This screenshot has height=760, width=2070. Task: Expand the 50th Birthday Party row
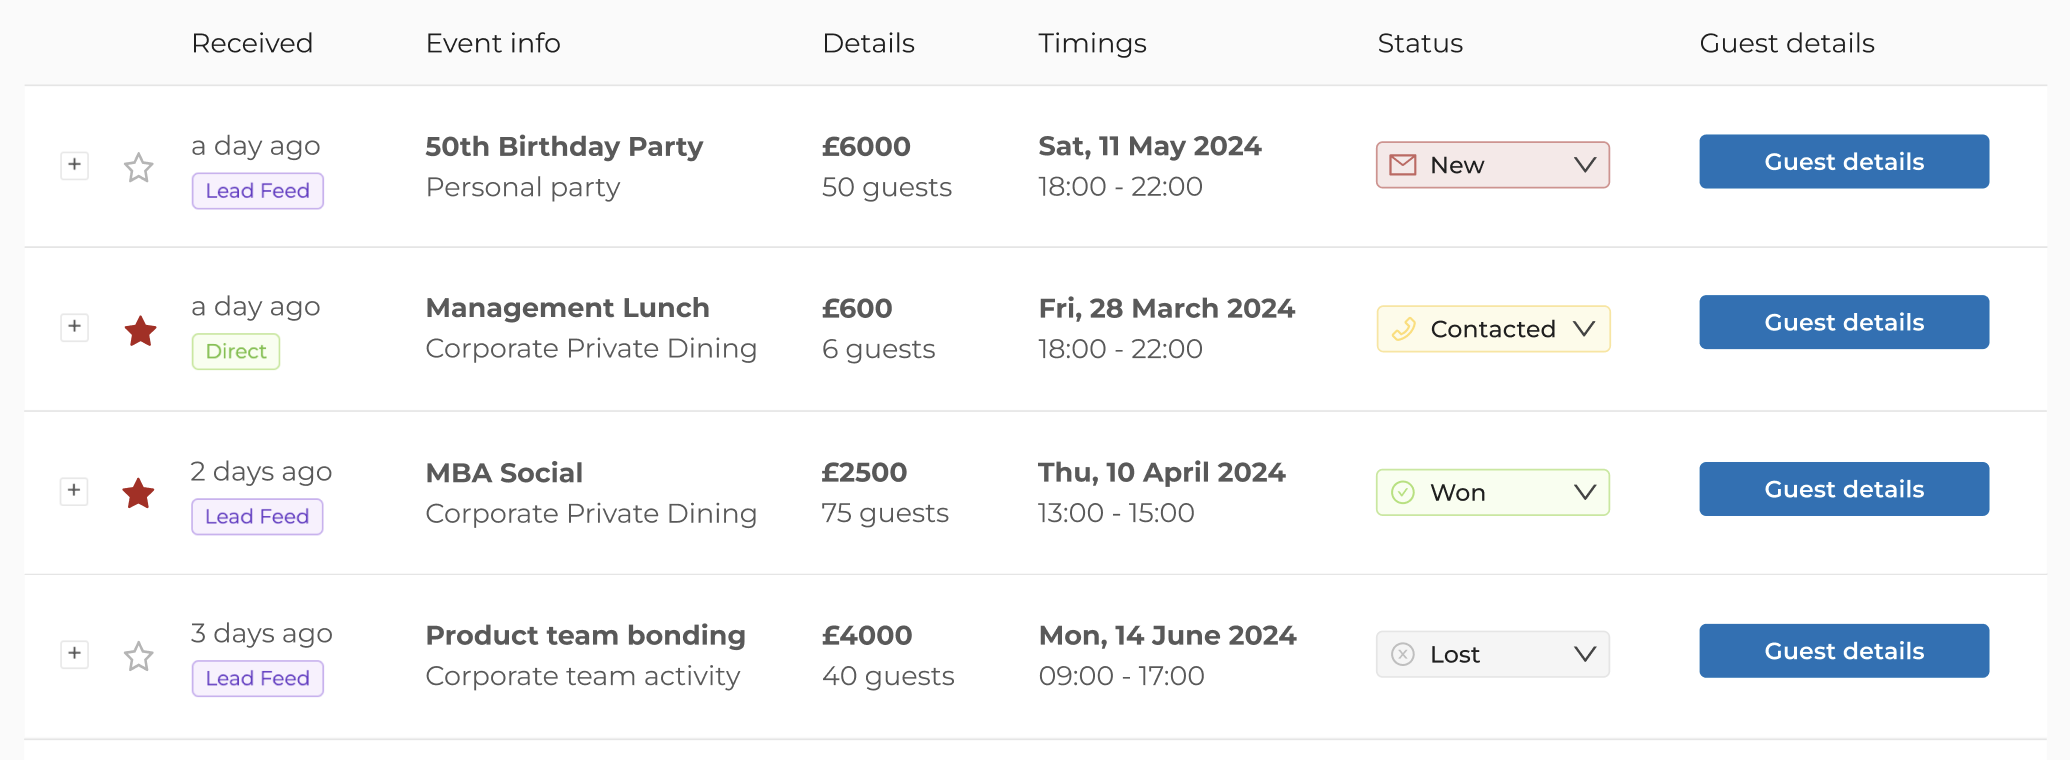[x=74, y=165]
